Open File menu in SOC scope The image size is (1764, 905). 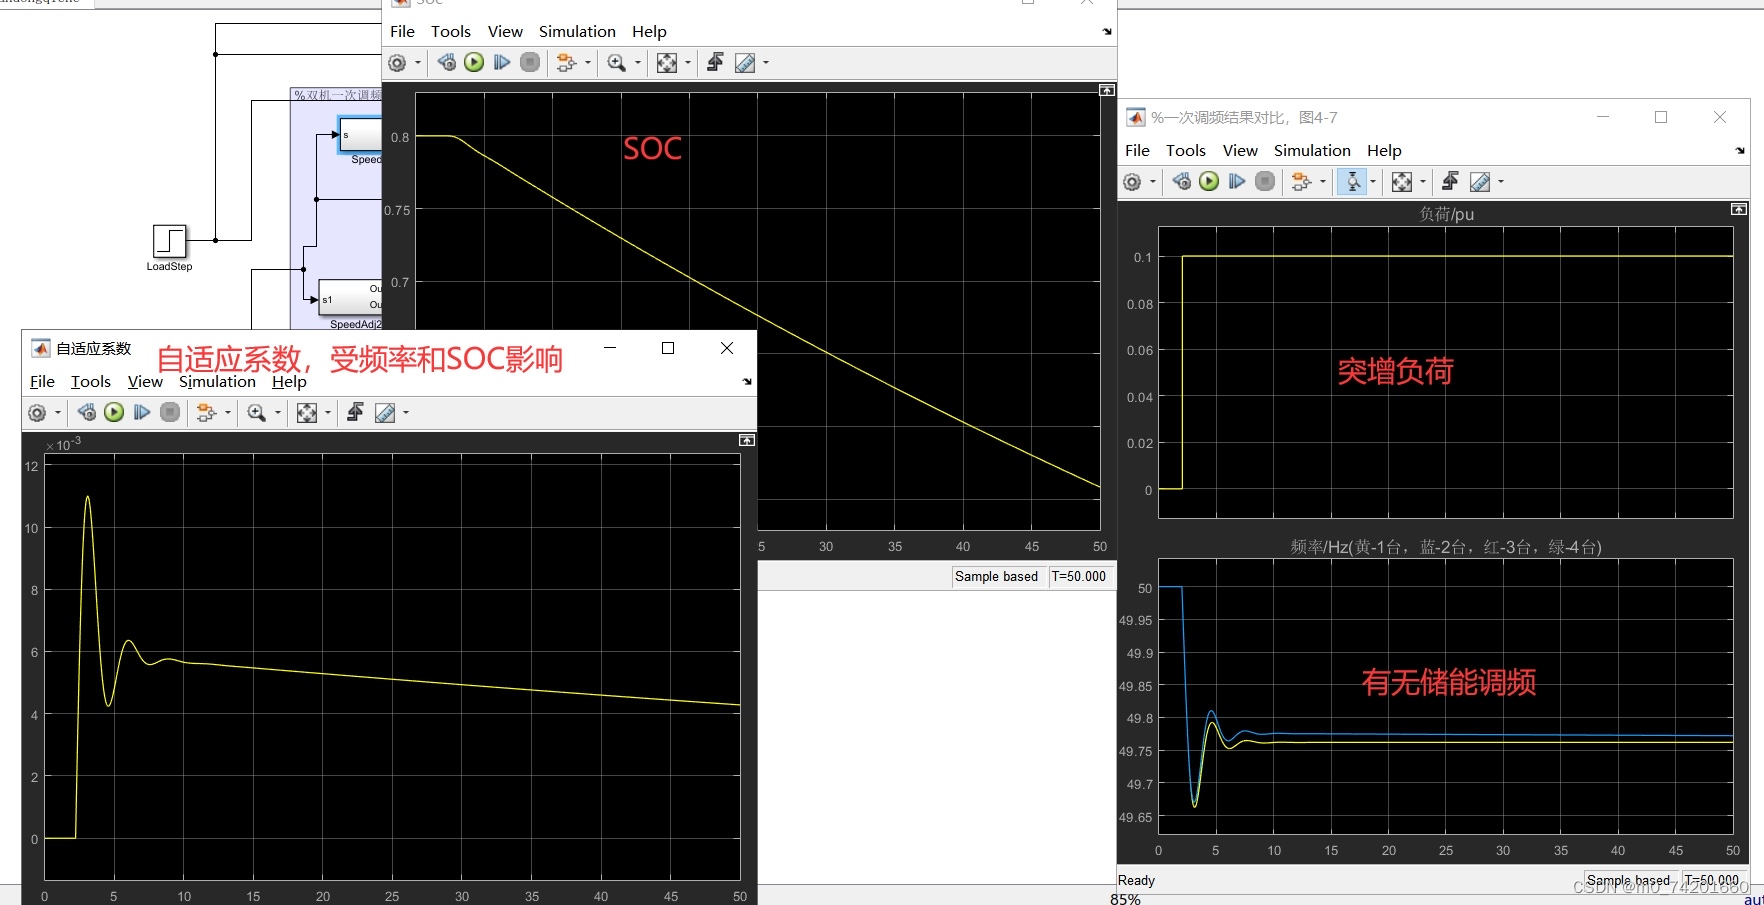402,32
